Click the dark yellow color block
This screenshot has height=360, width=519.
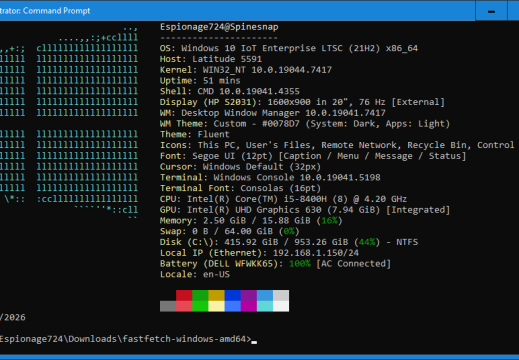216,295
